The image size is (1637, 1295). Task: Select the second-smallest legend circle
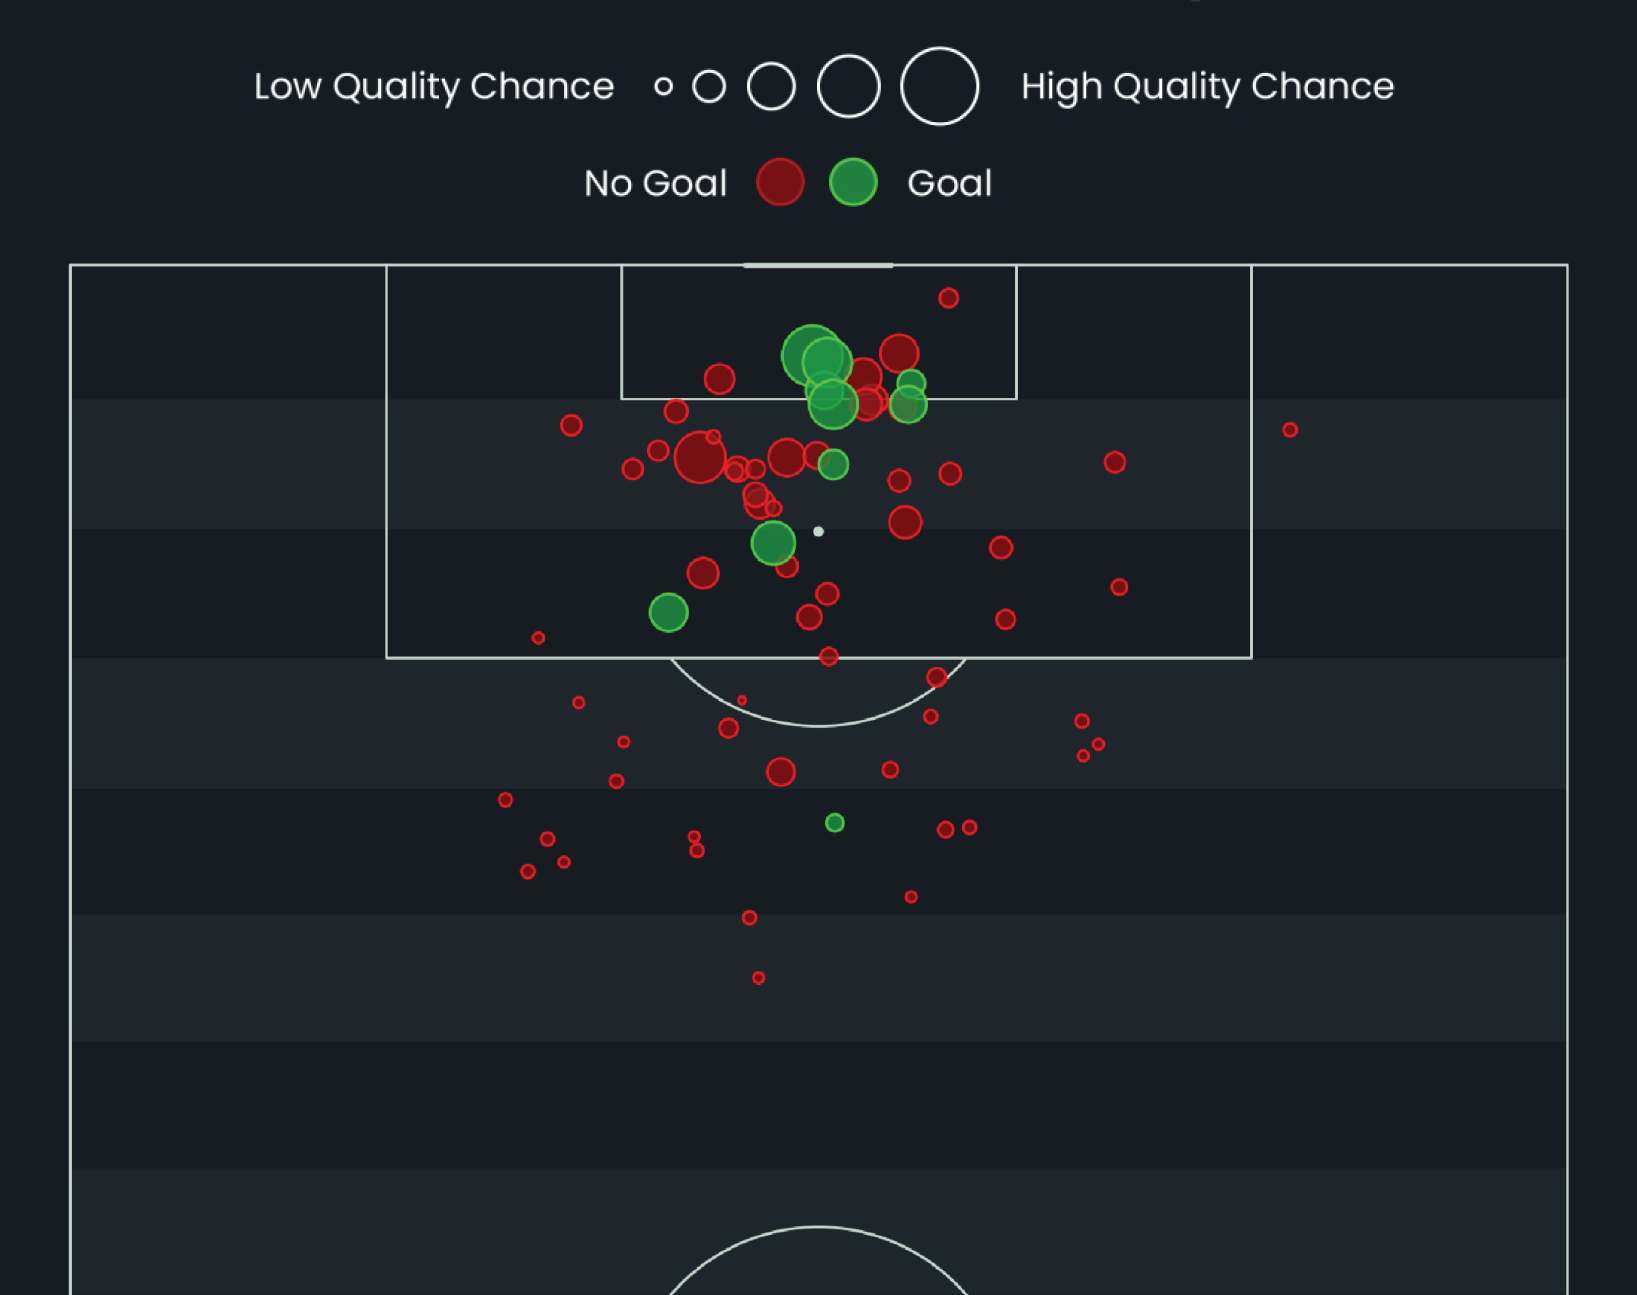click(x=709, y=87)
